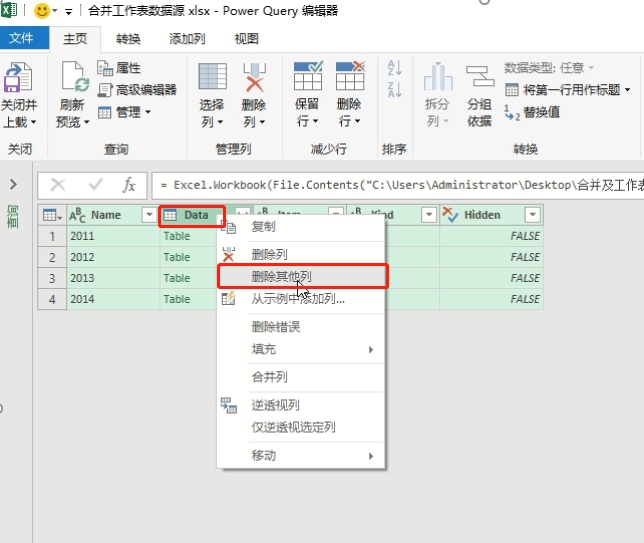
Task: Click the 保留行 (Keep Rows) icon
Action: 308,76
